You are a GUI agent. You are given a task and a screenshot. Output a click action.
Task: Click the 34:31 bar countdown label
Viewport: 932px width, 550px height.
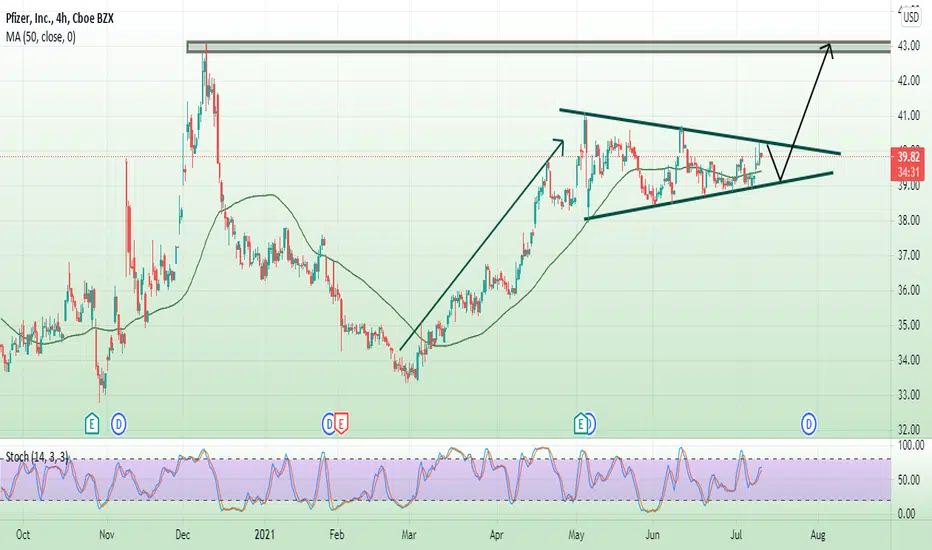click(909, 172)
